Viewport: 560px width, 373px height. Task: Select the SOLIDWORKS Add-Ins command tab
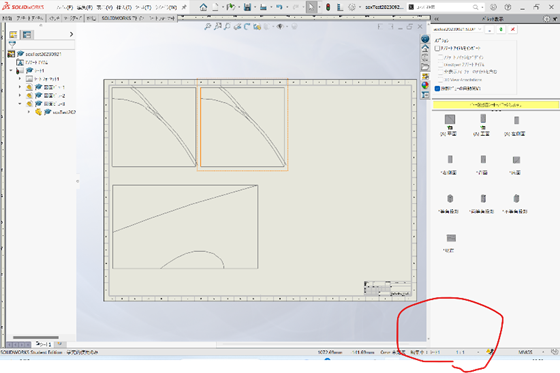(x=122, y=18)
